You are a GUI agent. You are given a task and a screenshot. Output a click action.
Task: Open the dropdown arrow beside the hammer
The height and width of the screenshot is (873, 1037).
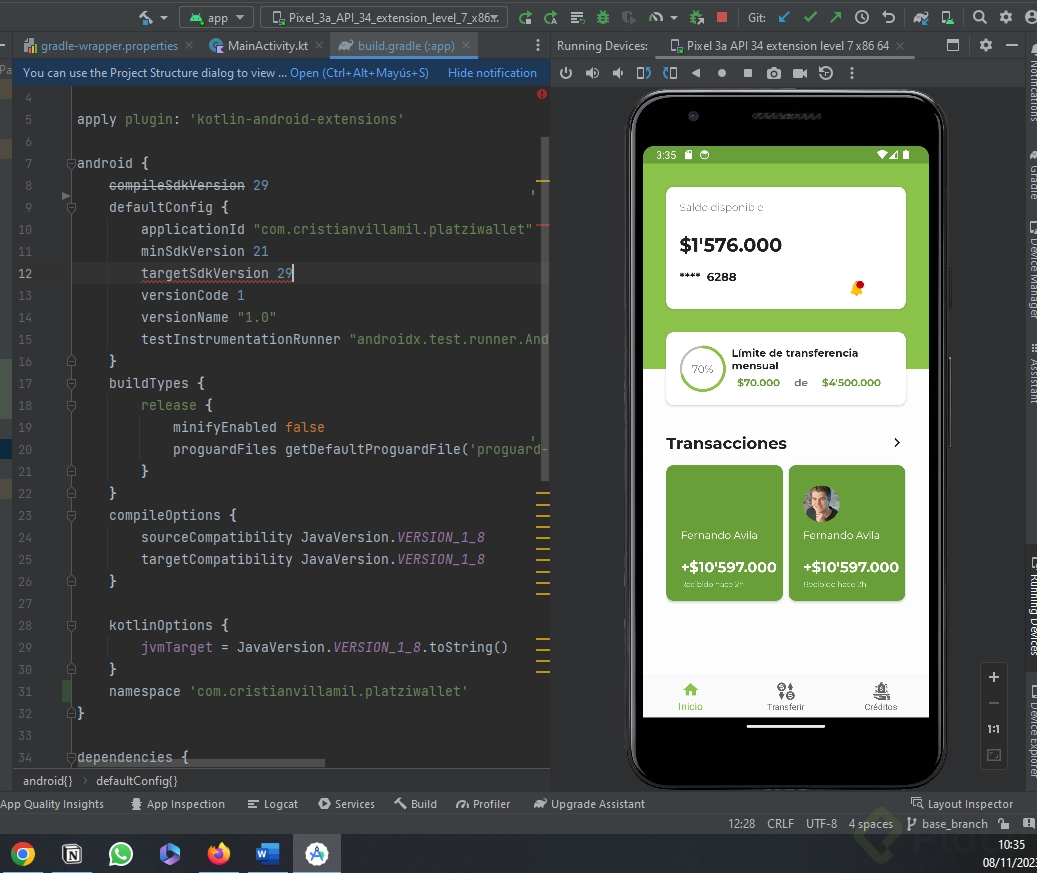coord(163,18)
